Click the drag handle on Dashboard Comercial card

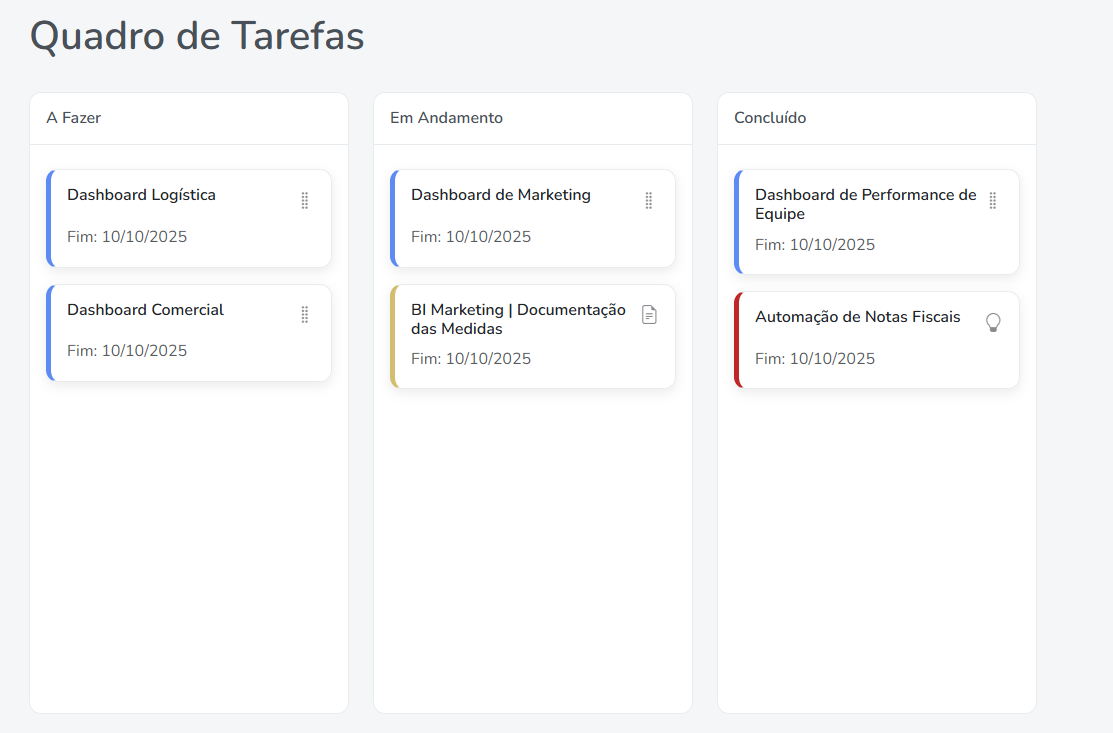click(304, 315)
